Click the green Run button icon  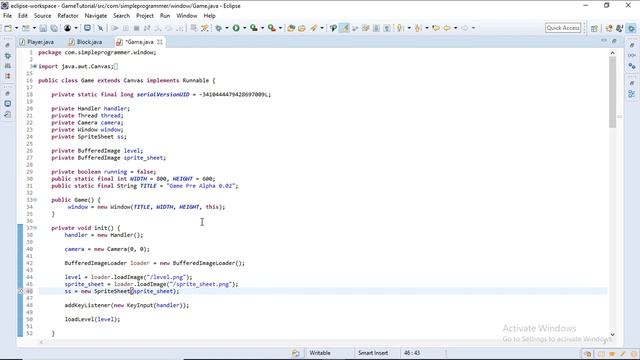[x=236, y=28]
